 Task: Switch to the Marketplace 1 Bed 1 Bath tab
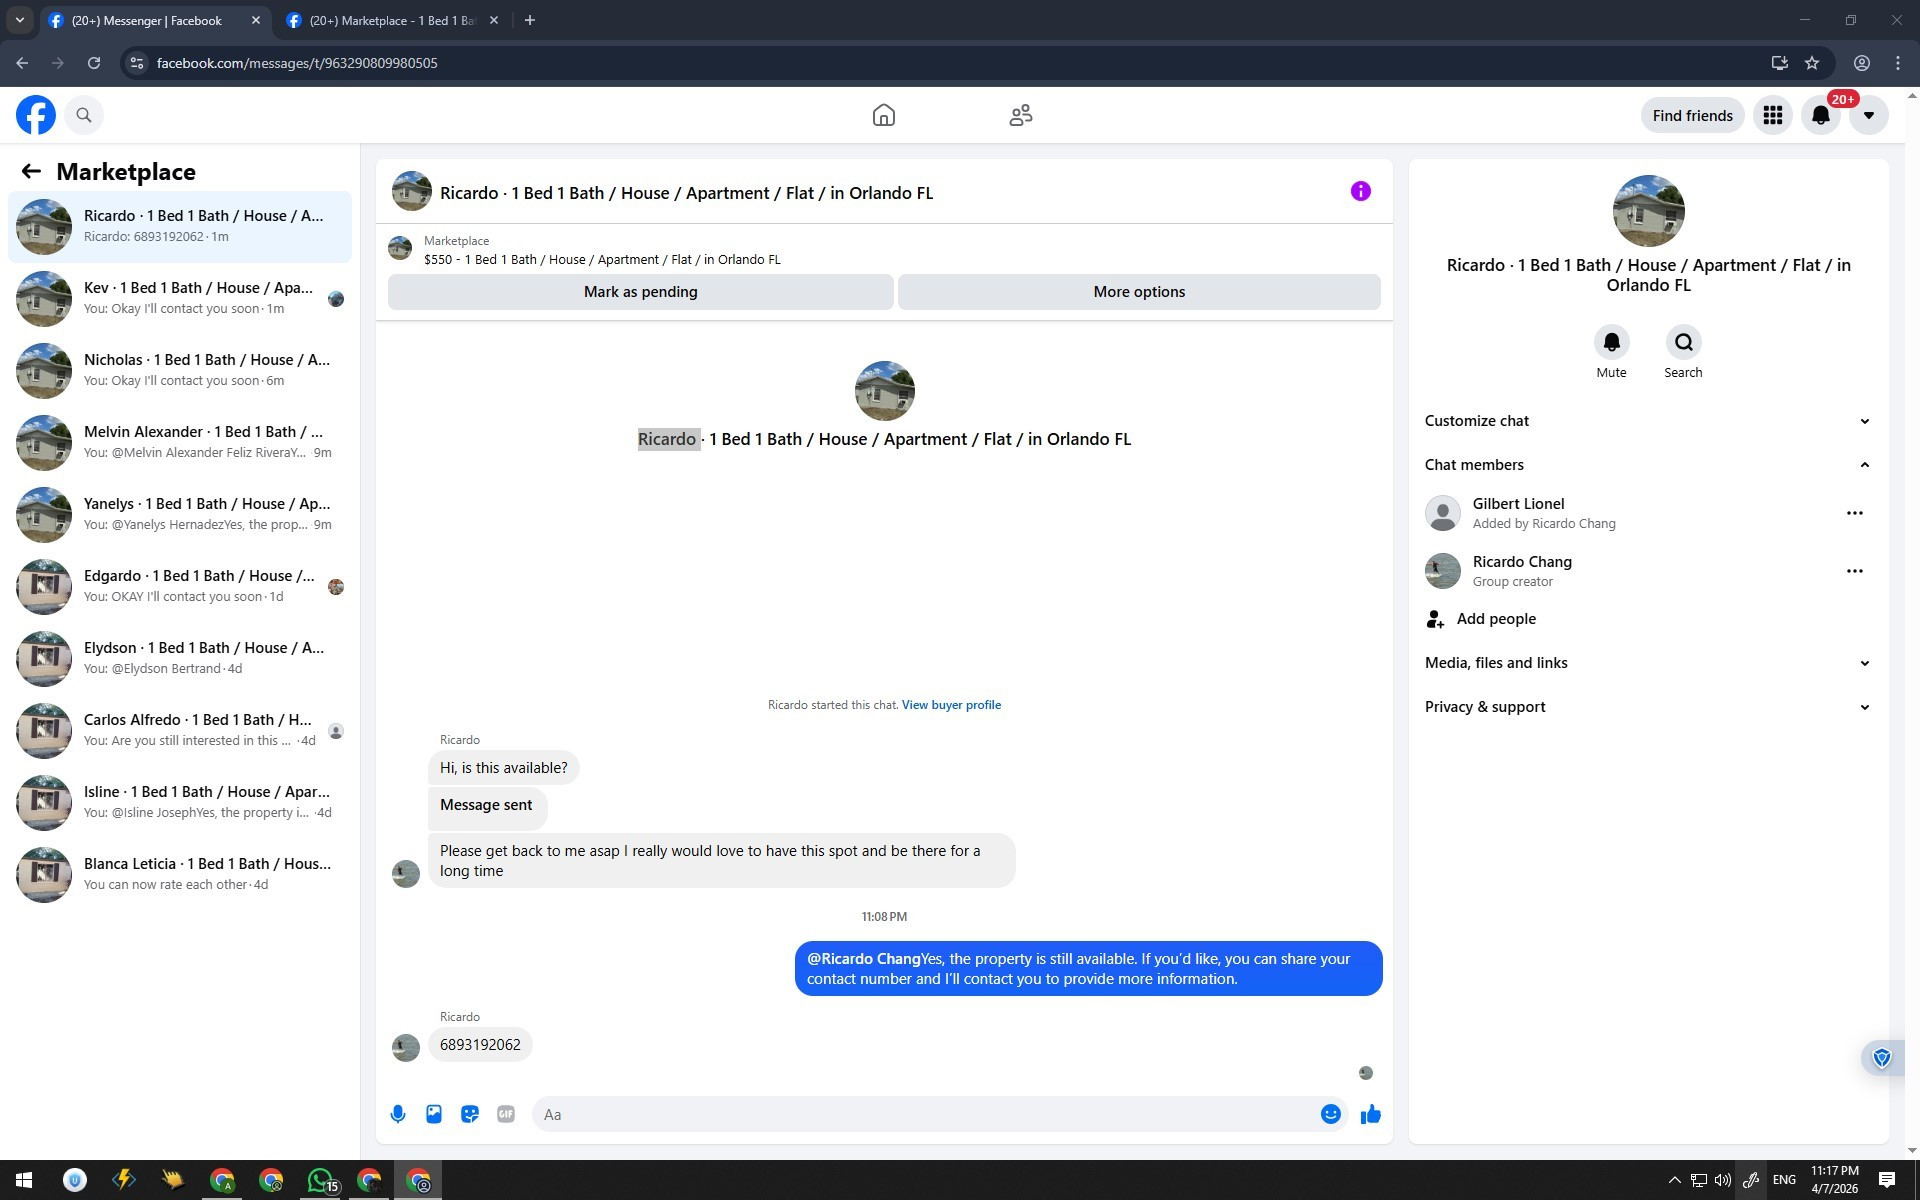pos(393,20)
